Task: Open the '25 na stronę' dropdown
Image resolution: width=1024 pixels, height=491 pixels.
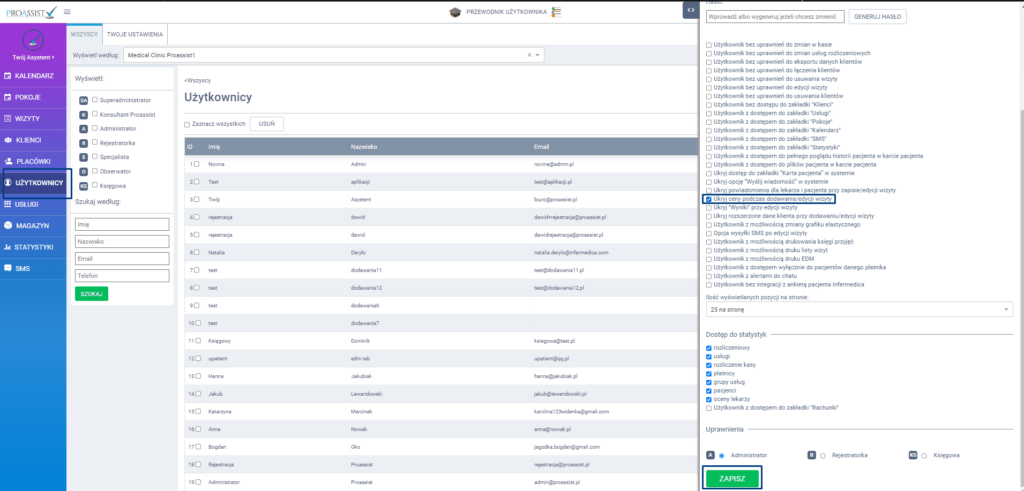Action: (859, 310)
